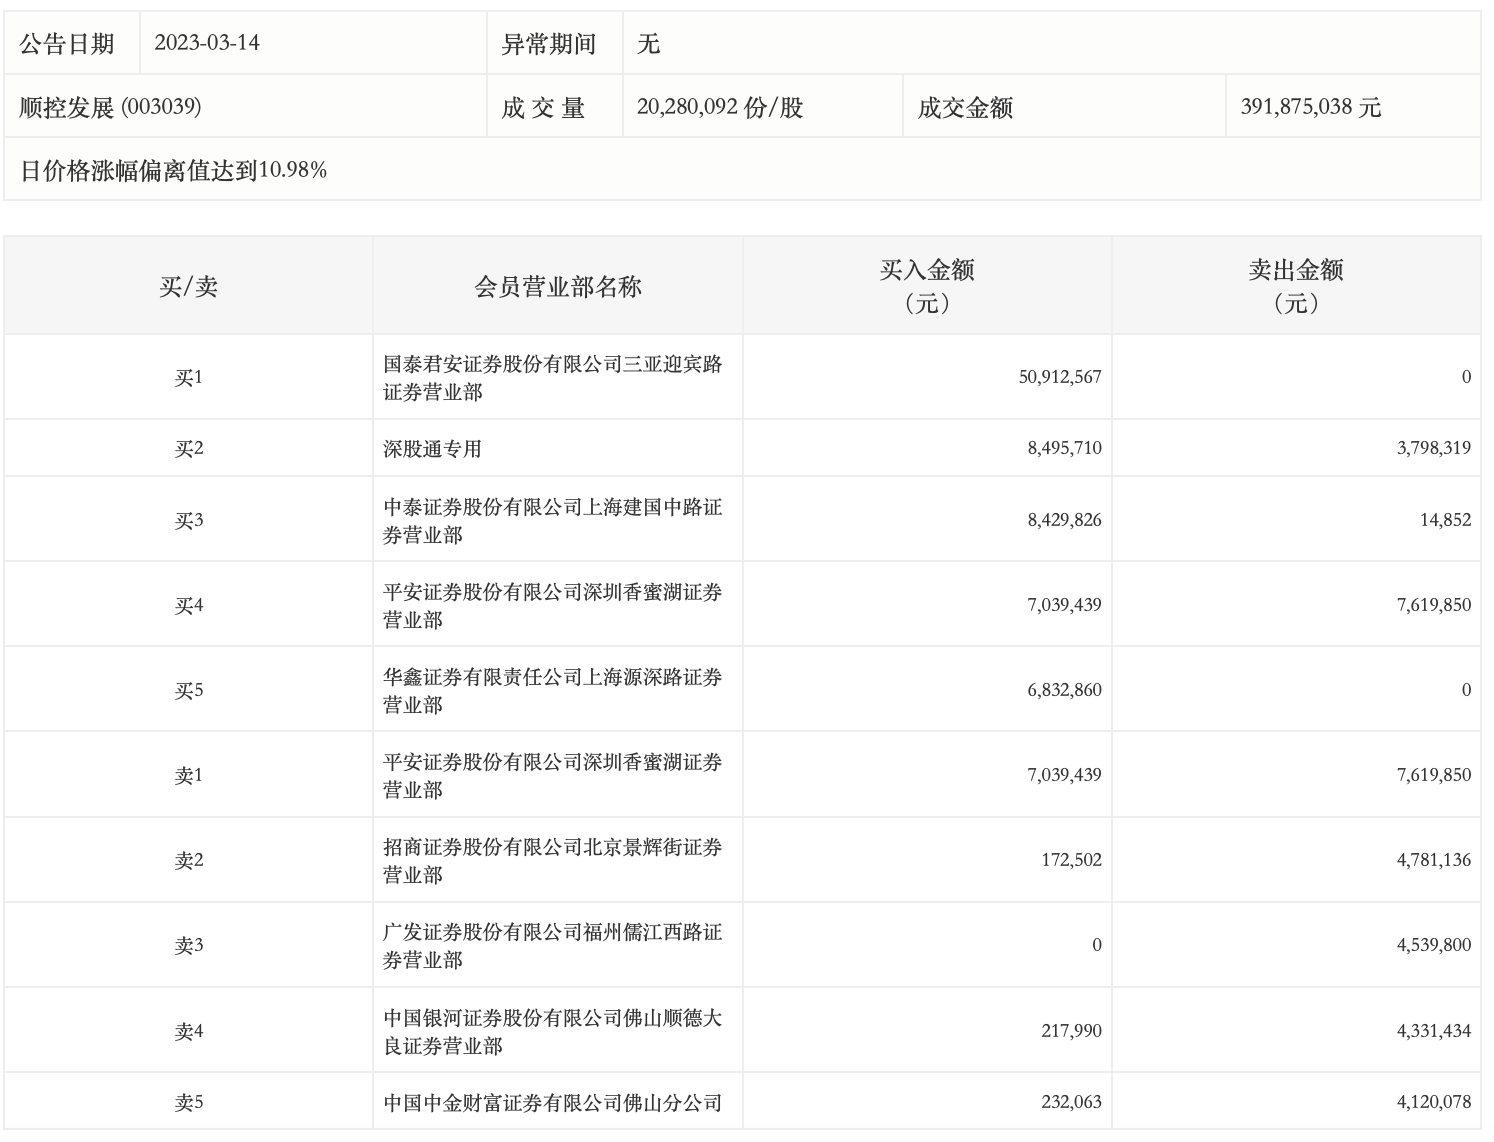Click the 2023-03-14 announcement date value
The width and height of the screenshot is (1494, 1142).
(207, 43)
